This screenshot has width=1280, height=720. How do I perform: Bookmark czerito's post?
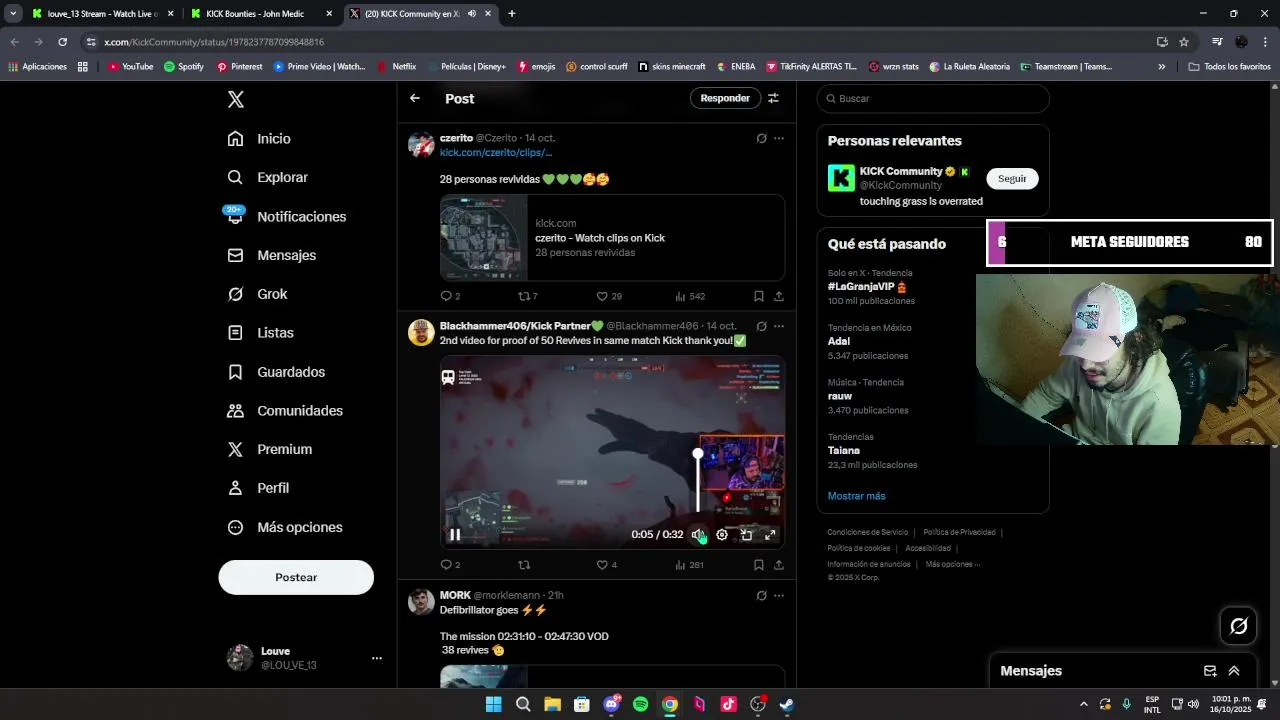pyautogui.click(x=759, y=296)
